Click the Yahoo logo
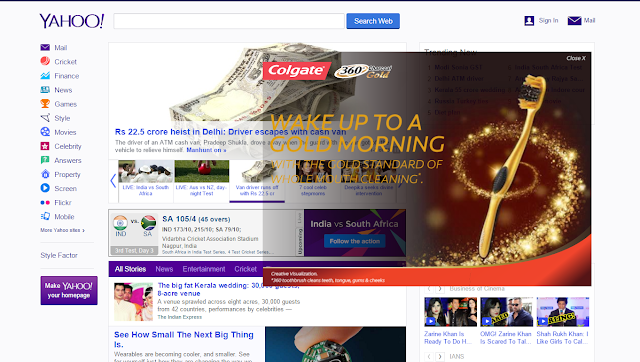The height and width of the screenshot is (362, 640). pos(72,21)
